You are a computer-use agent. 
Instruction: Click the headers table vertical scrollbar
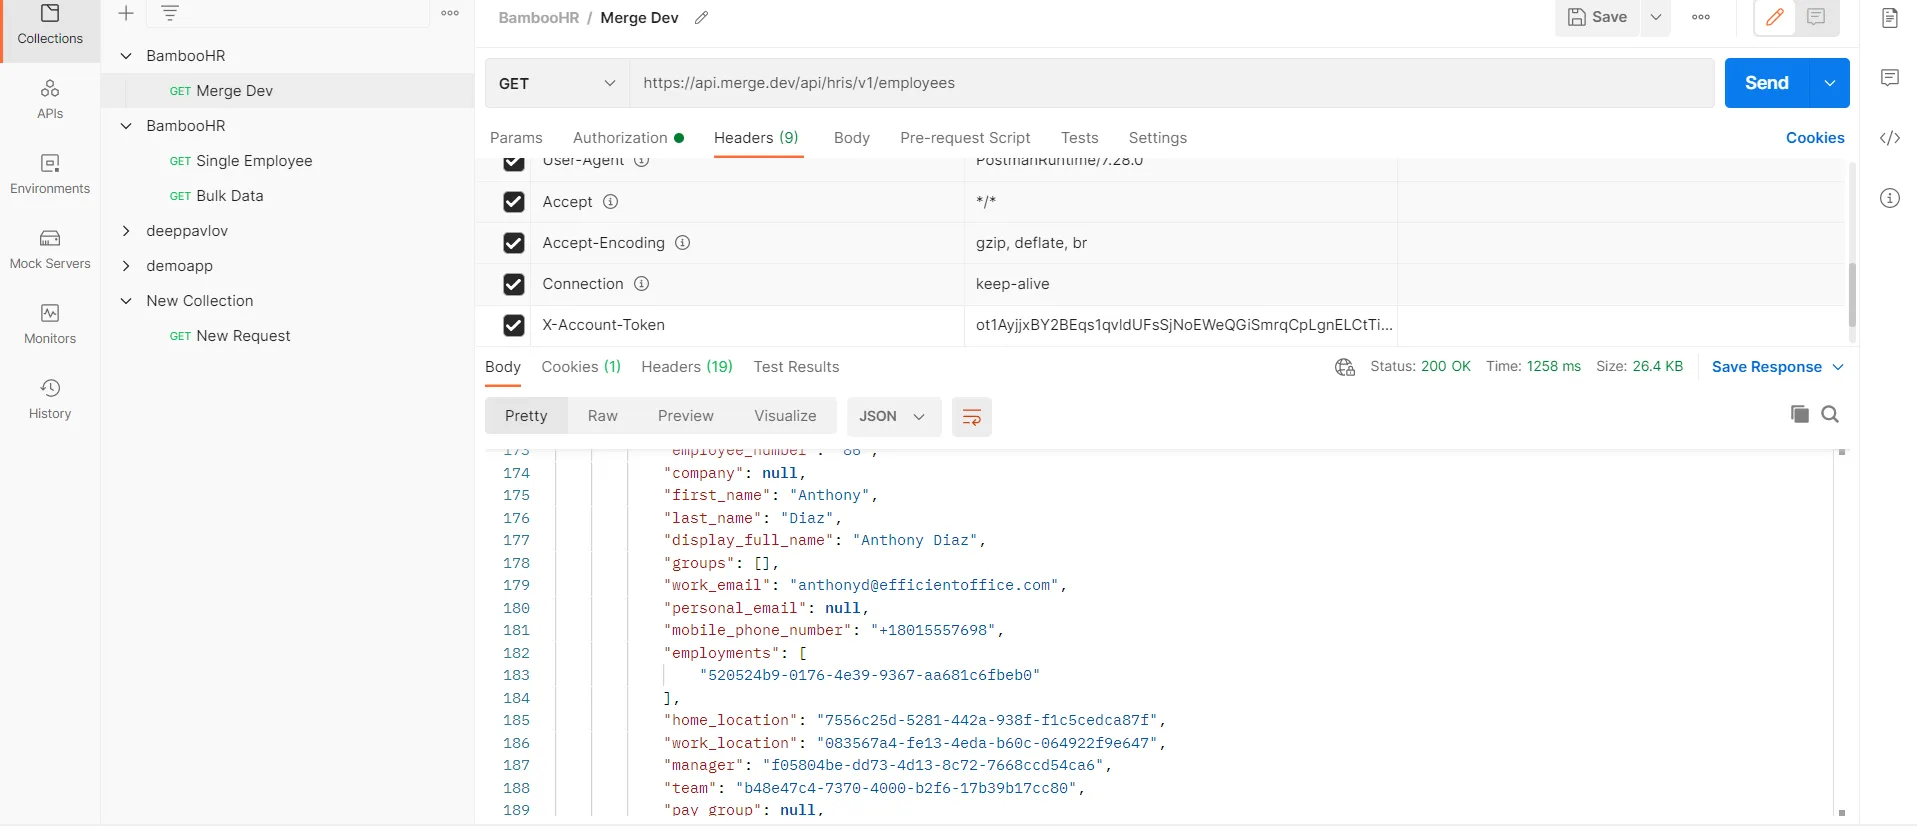1852,294
